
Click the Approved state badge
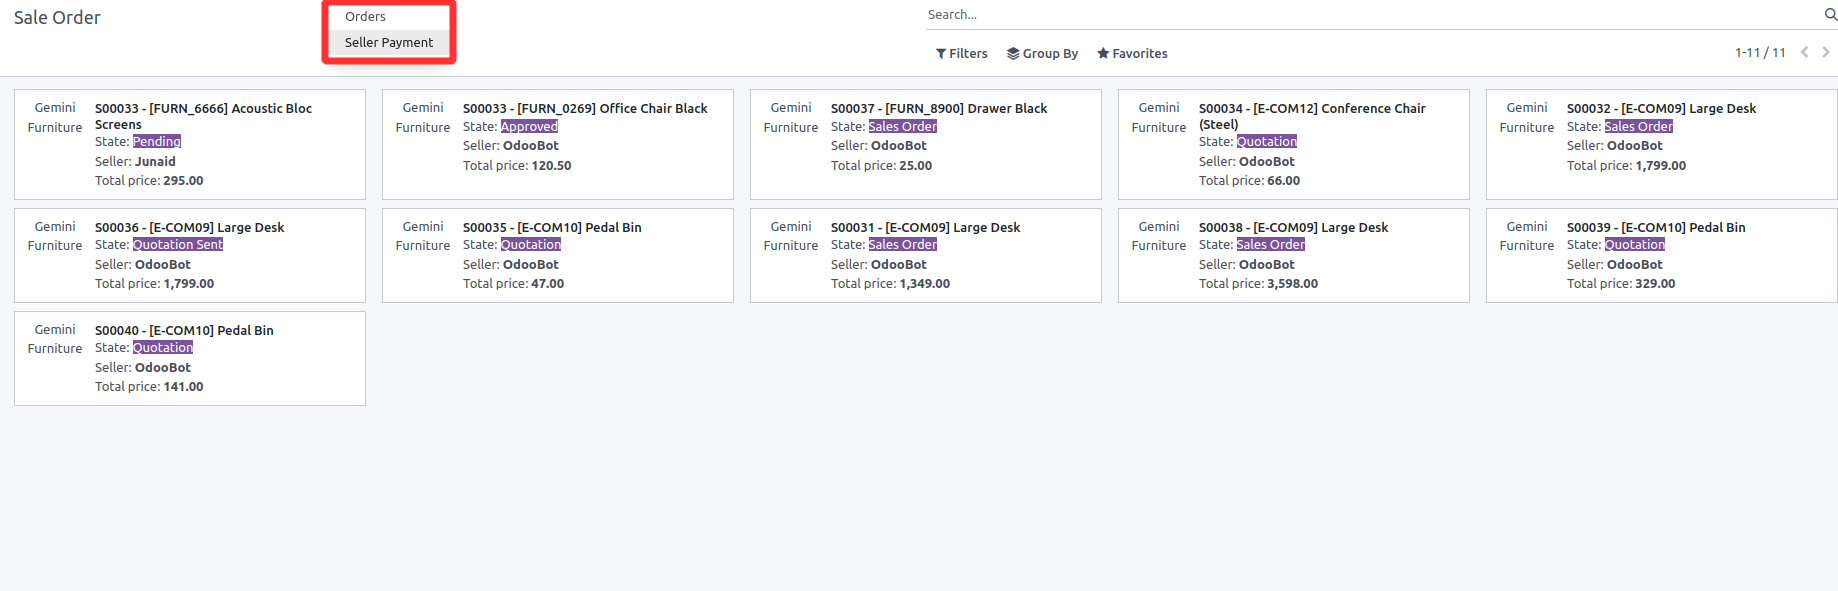pyautogui.click(x=529, y=127)
